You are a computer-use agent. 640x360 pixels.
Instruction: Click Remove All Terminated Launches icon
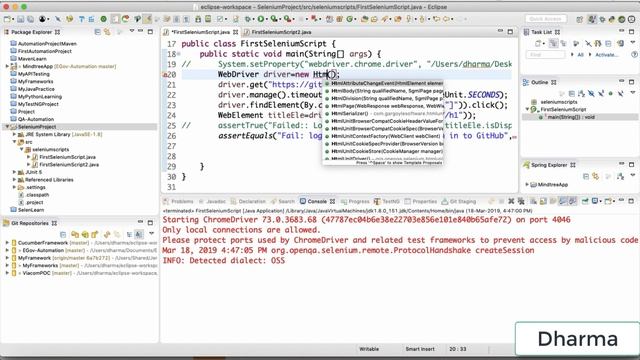521,201
